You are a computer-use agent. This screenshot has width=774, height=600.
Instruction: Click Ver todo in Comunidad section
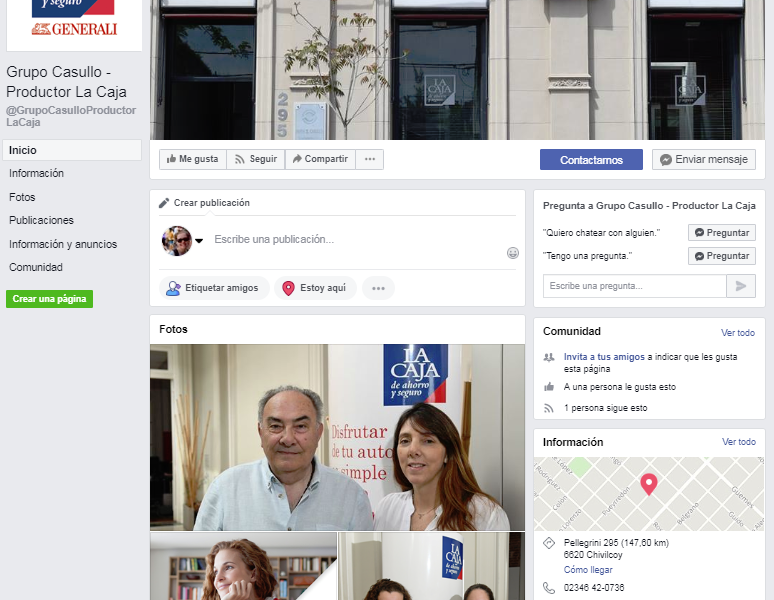coord(738,333)
